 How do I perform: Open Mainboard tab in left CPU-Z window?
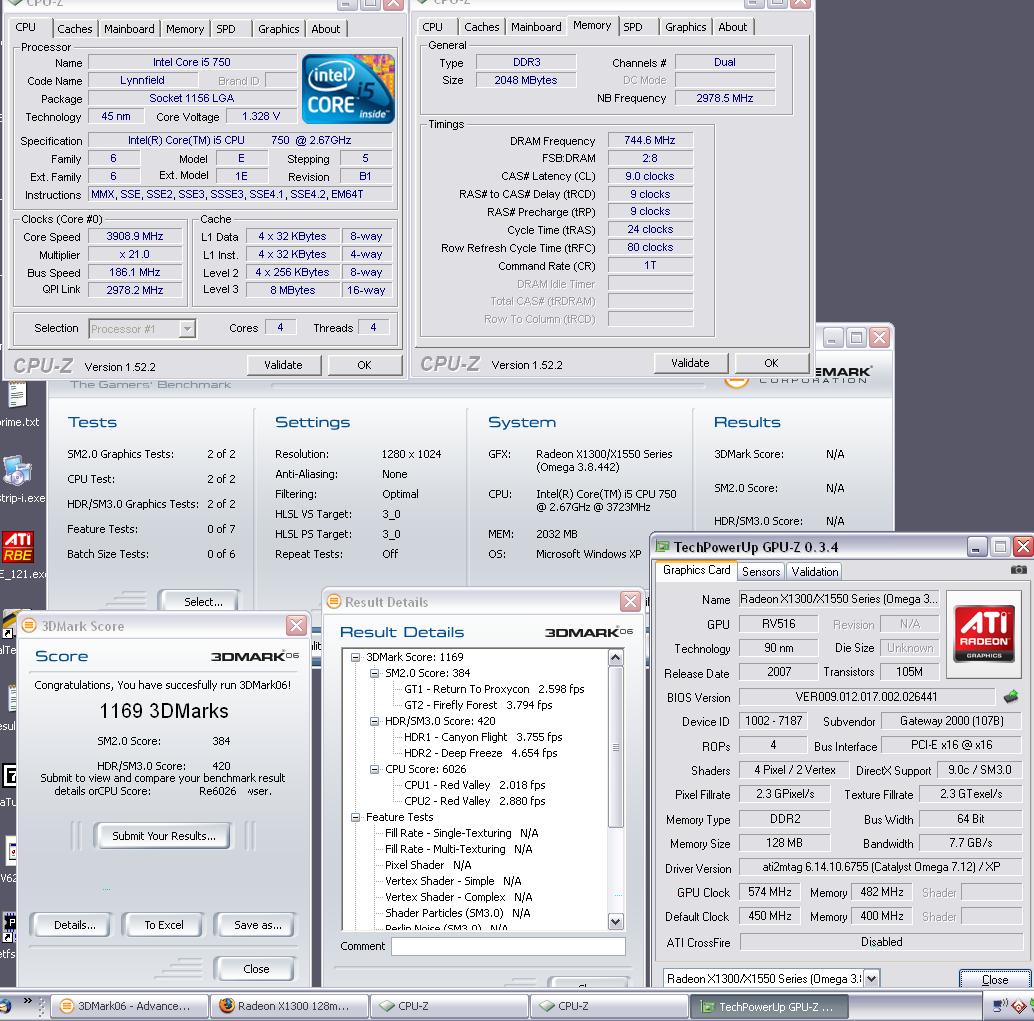click(129, 29)
